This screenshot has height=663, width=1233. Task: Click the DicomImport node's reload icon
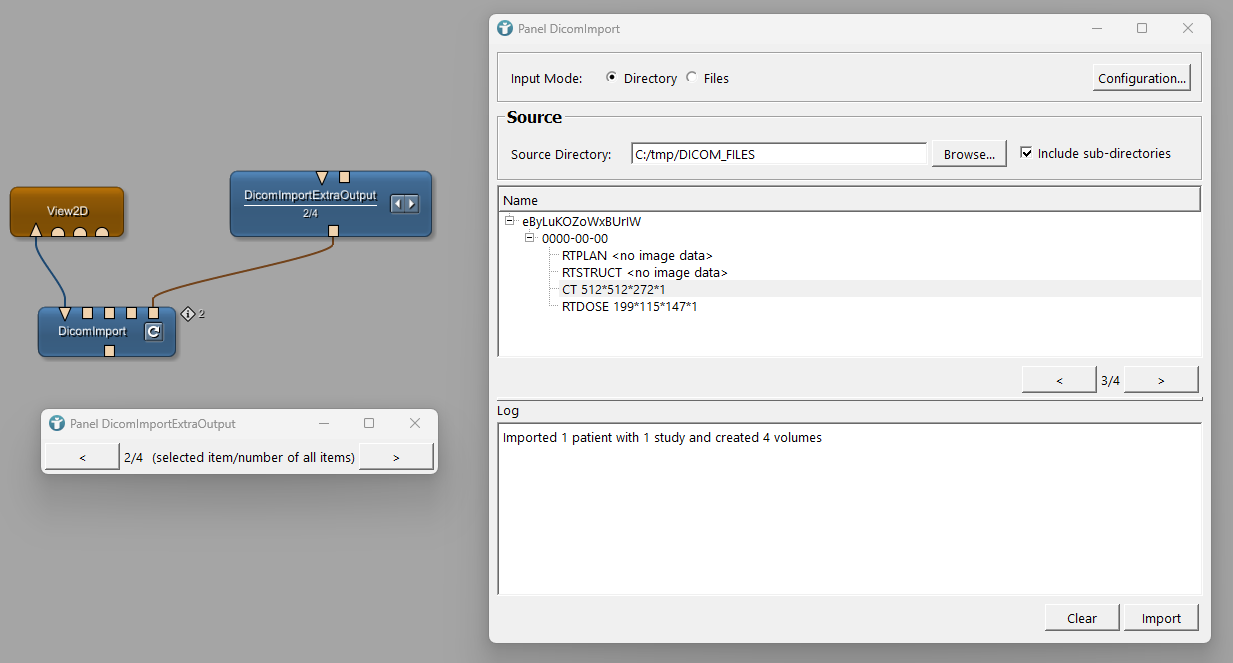(153, 332)
